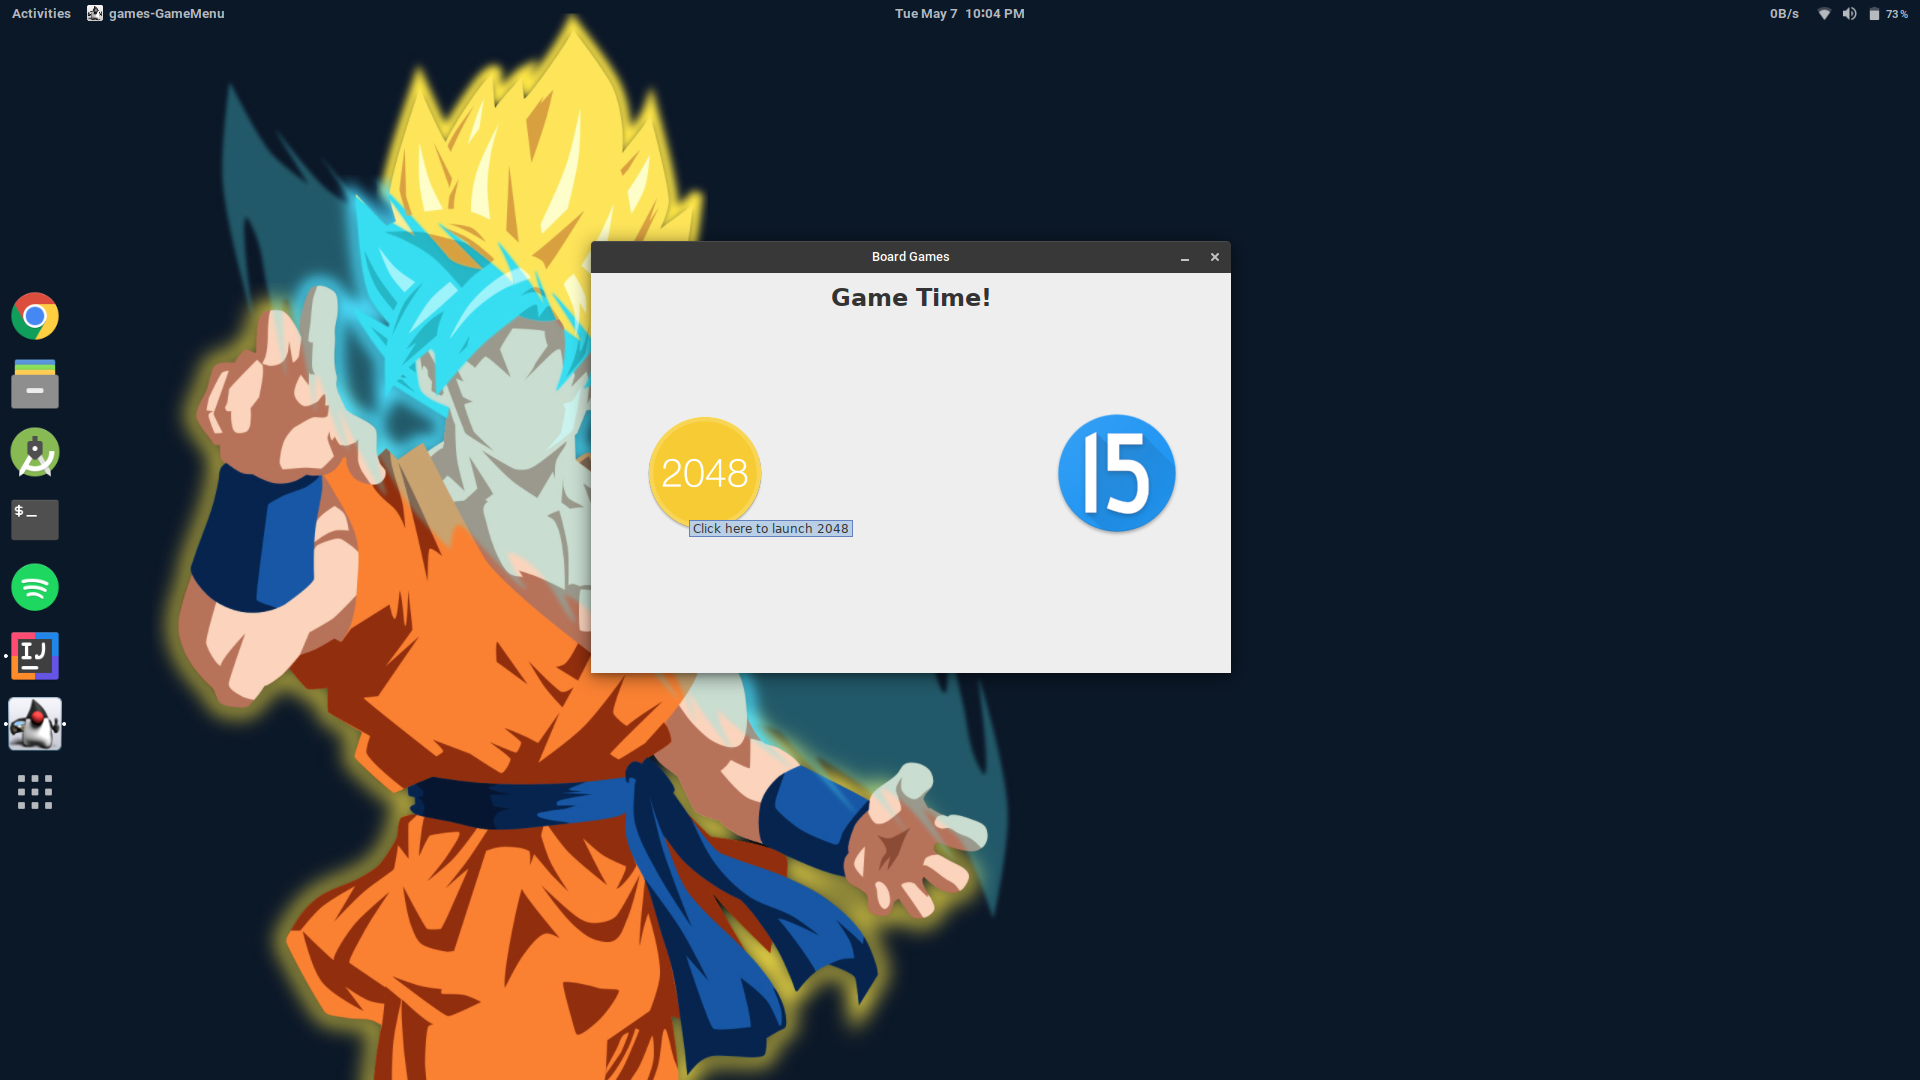Open the Activities overview

pyautogui.click(x=41, y=13)
